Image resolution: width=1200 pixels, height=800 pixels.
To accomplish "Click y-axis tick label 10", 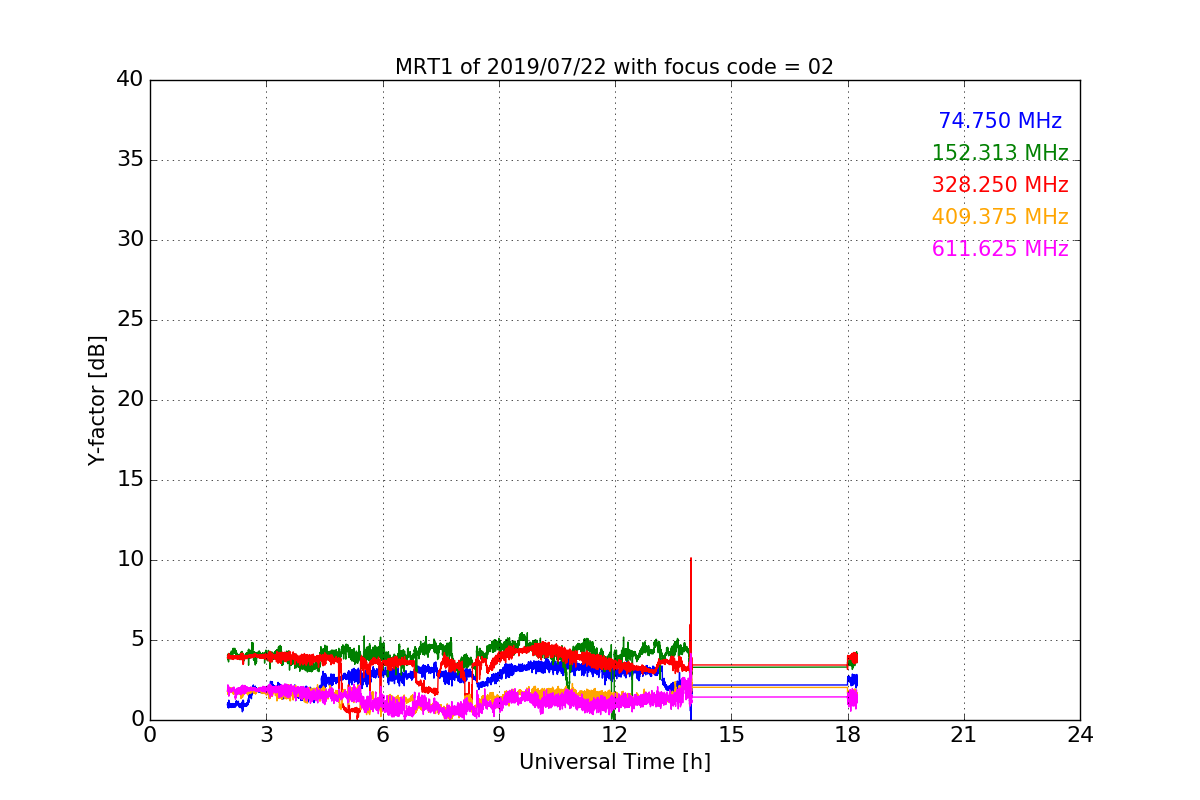I will [130, 560].
